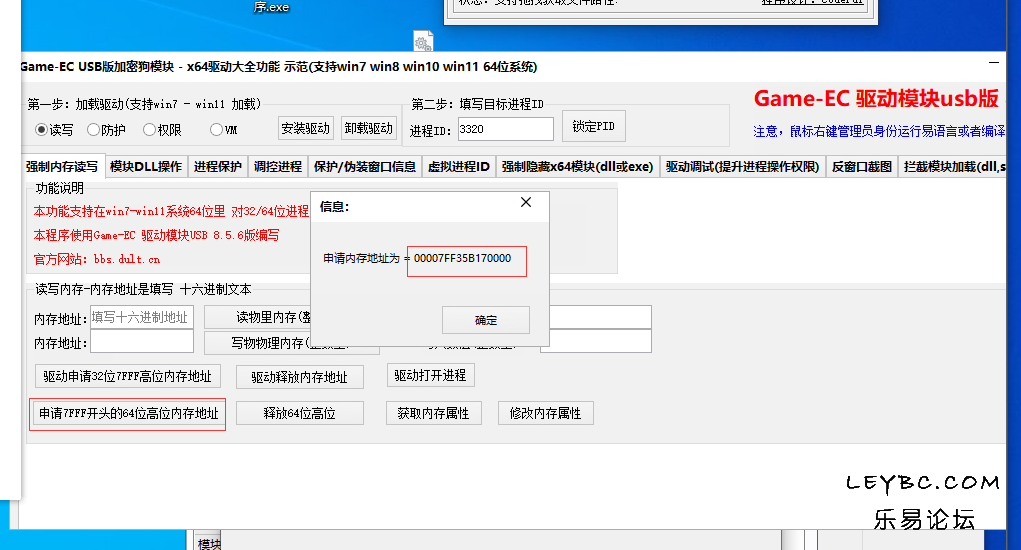The width and height of the screenshot is (1021, 550).
Task: Click the 锁定PID button
Action: coord(593,126)
